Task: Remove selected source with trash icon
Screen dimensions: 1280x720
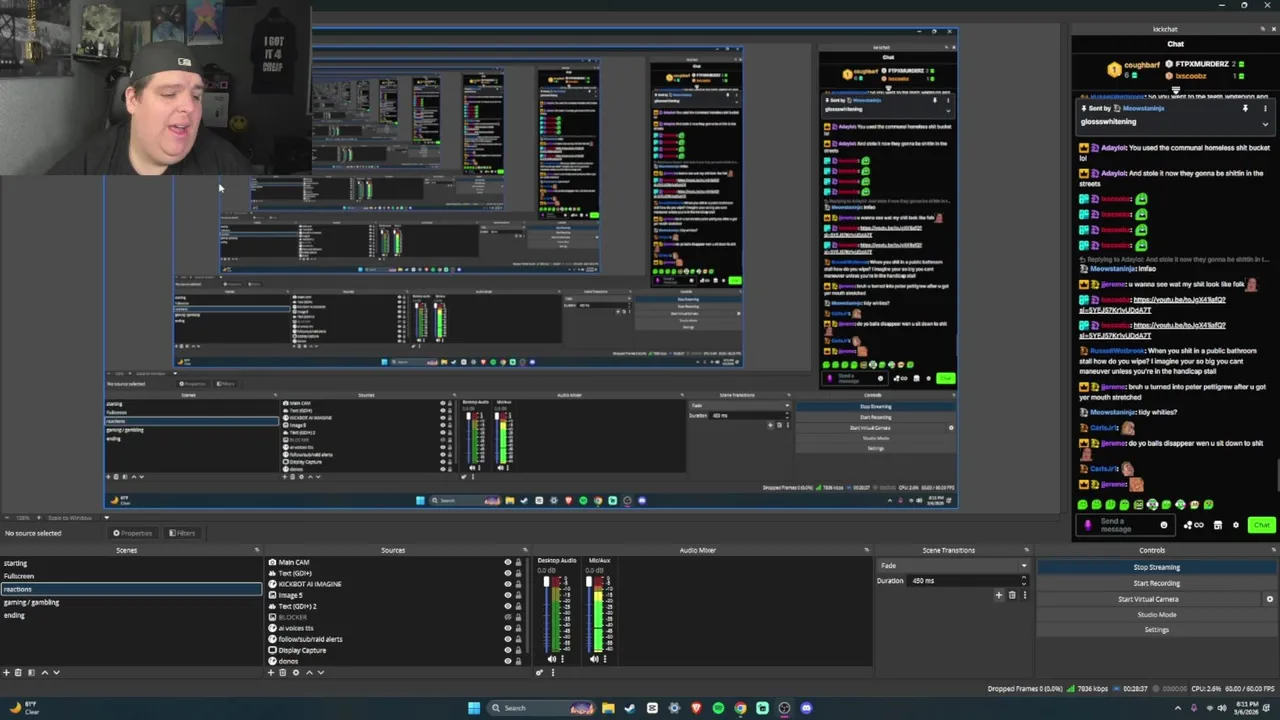Action: [x=283, y=672]
